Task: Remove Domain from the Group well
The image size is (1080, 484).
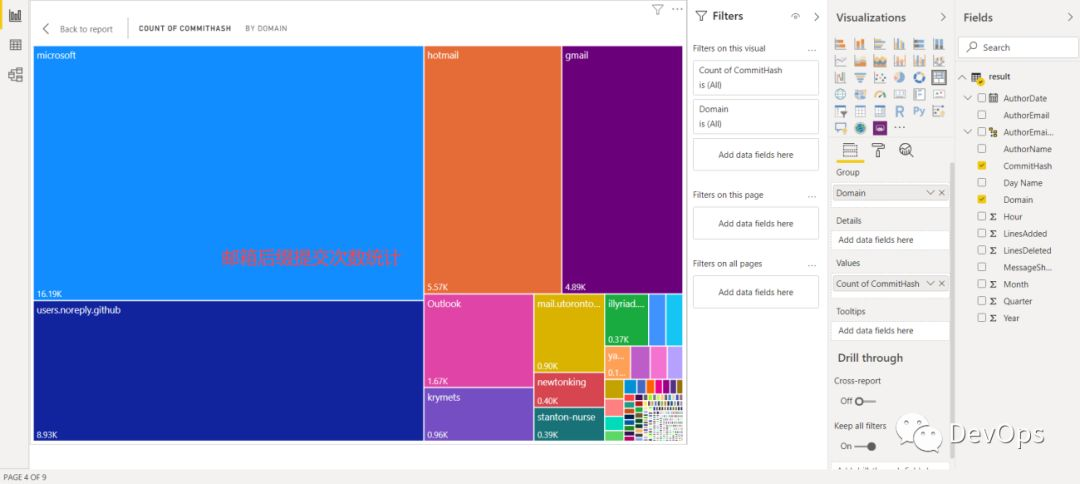Action: coord(942,193)
